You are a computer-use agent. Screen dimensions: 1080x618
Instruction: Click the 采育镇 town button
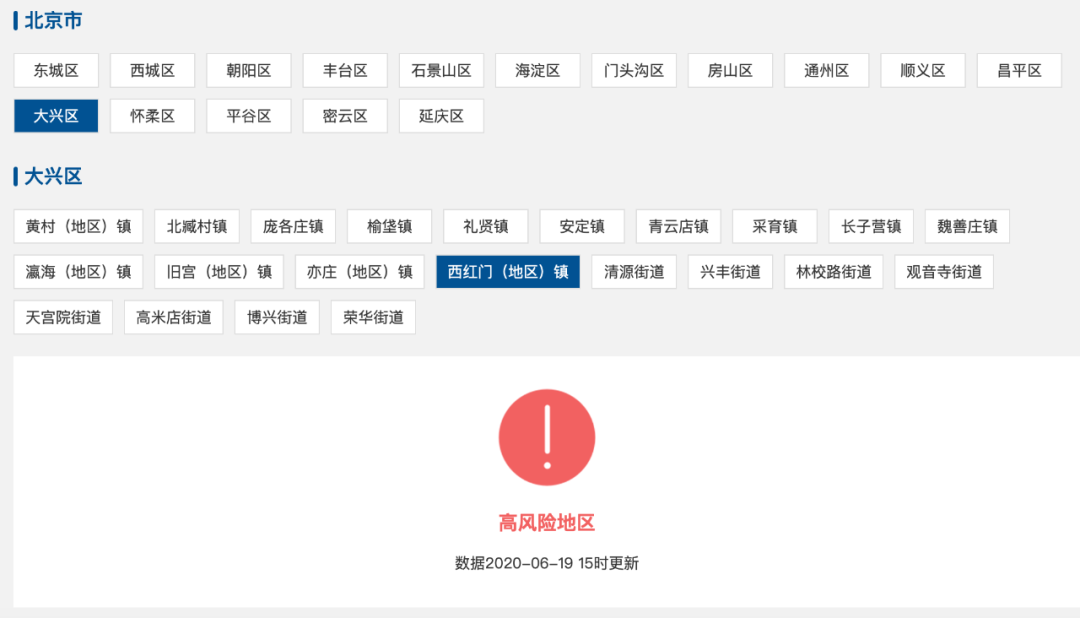[775, 227]
